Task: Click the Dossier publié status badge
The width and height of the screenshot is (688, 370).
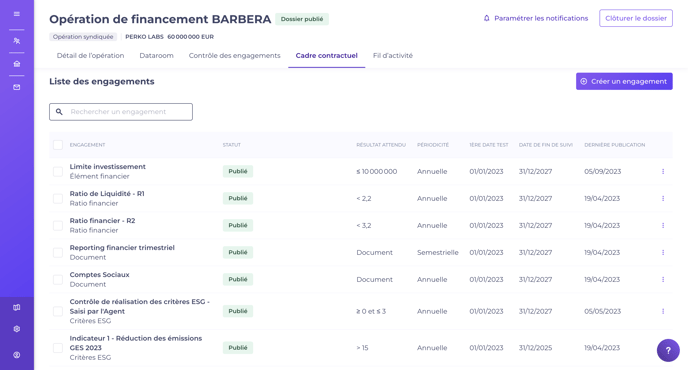Action: tap(302, 19)
